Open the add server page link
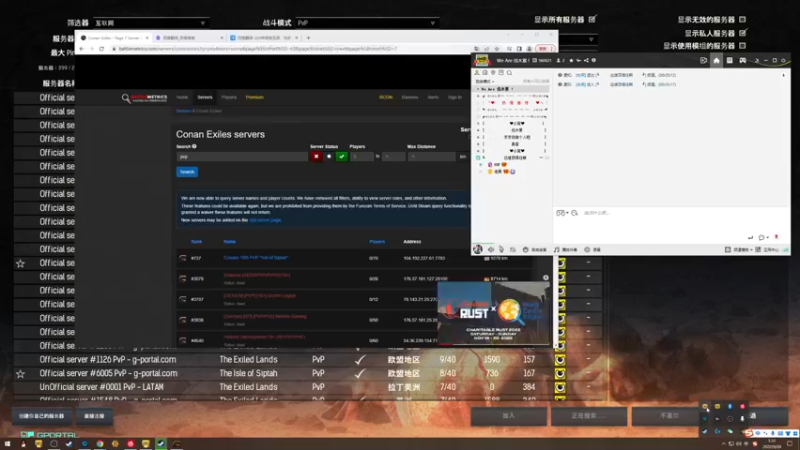 [265, 220]
